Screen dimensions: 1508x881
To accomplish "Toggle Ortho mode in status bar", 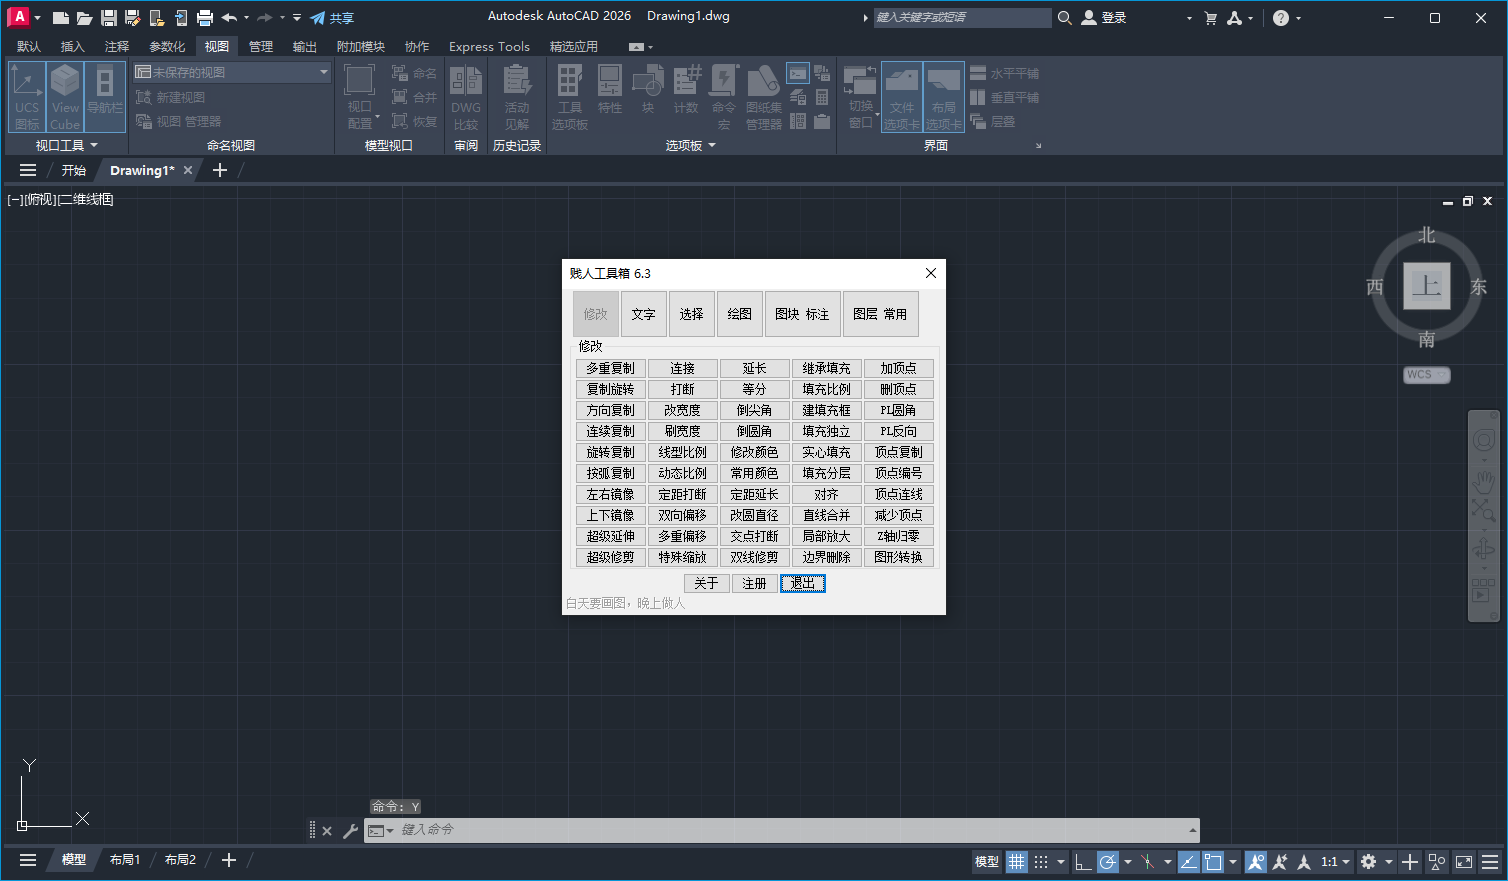I will (1083, 861).
